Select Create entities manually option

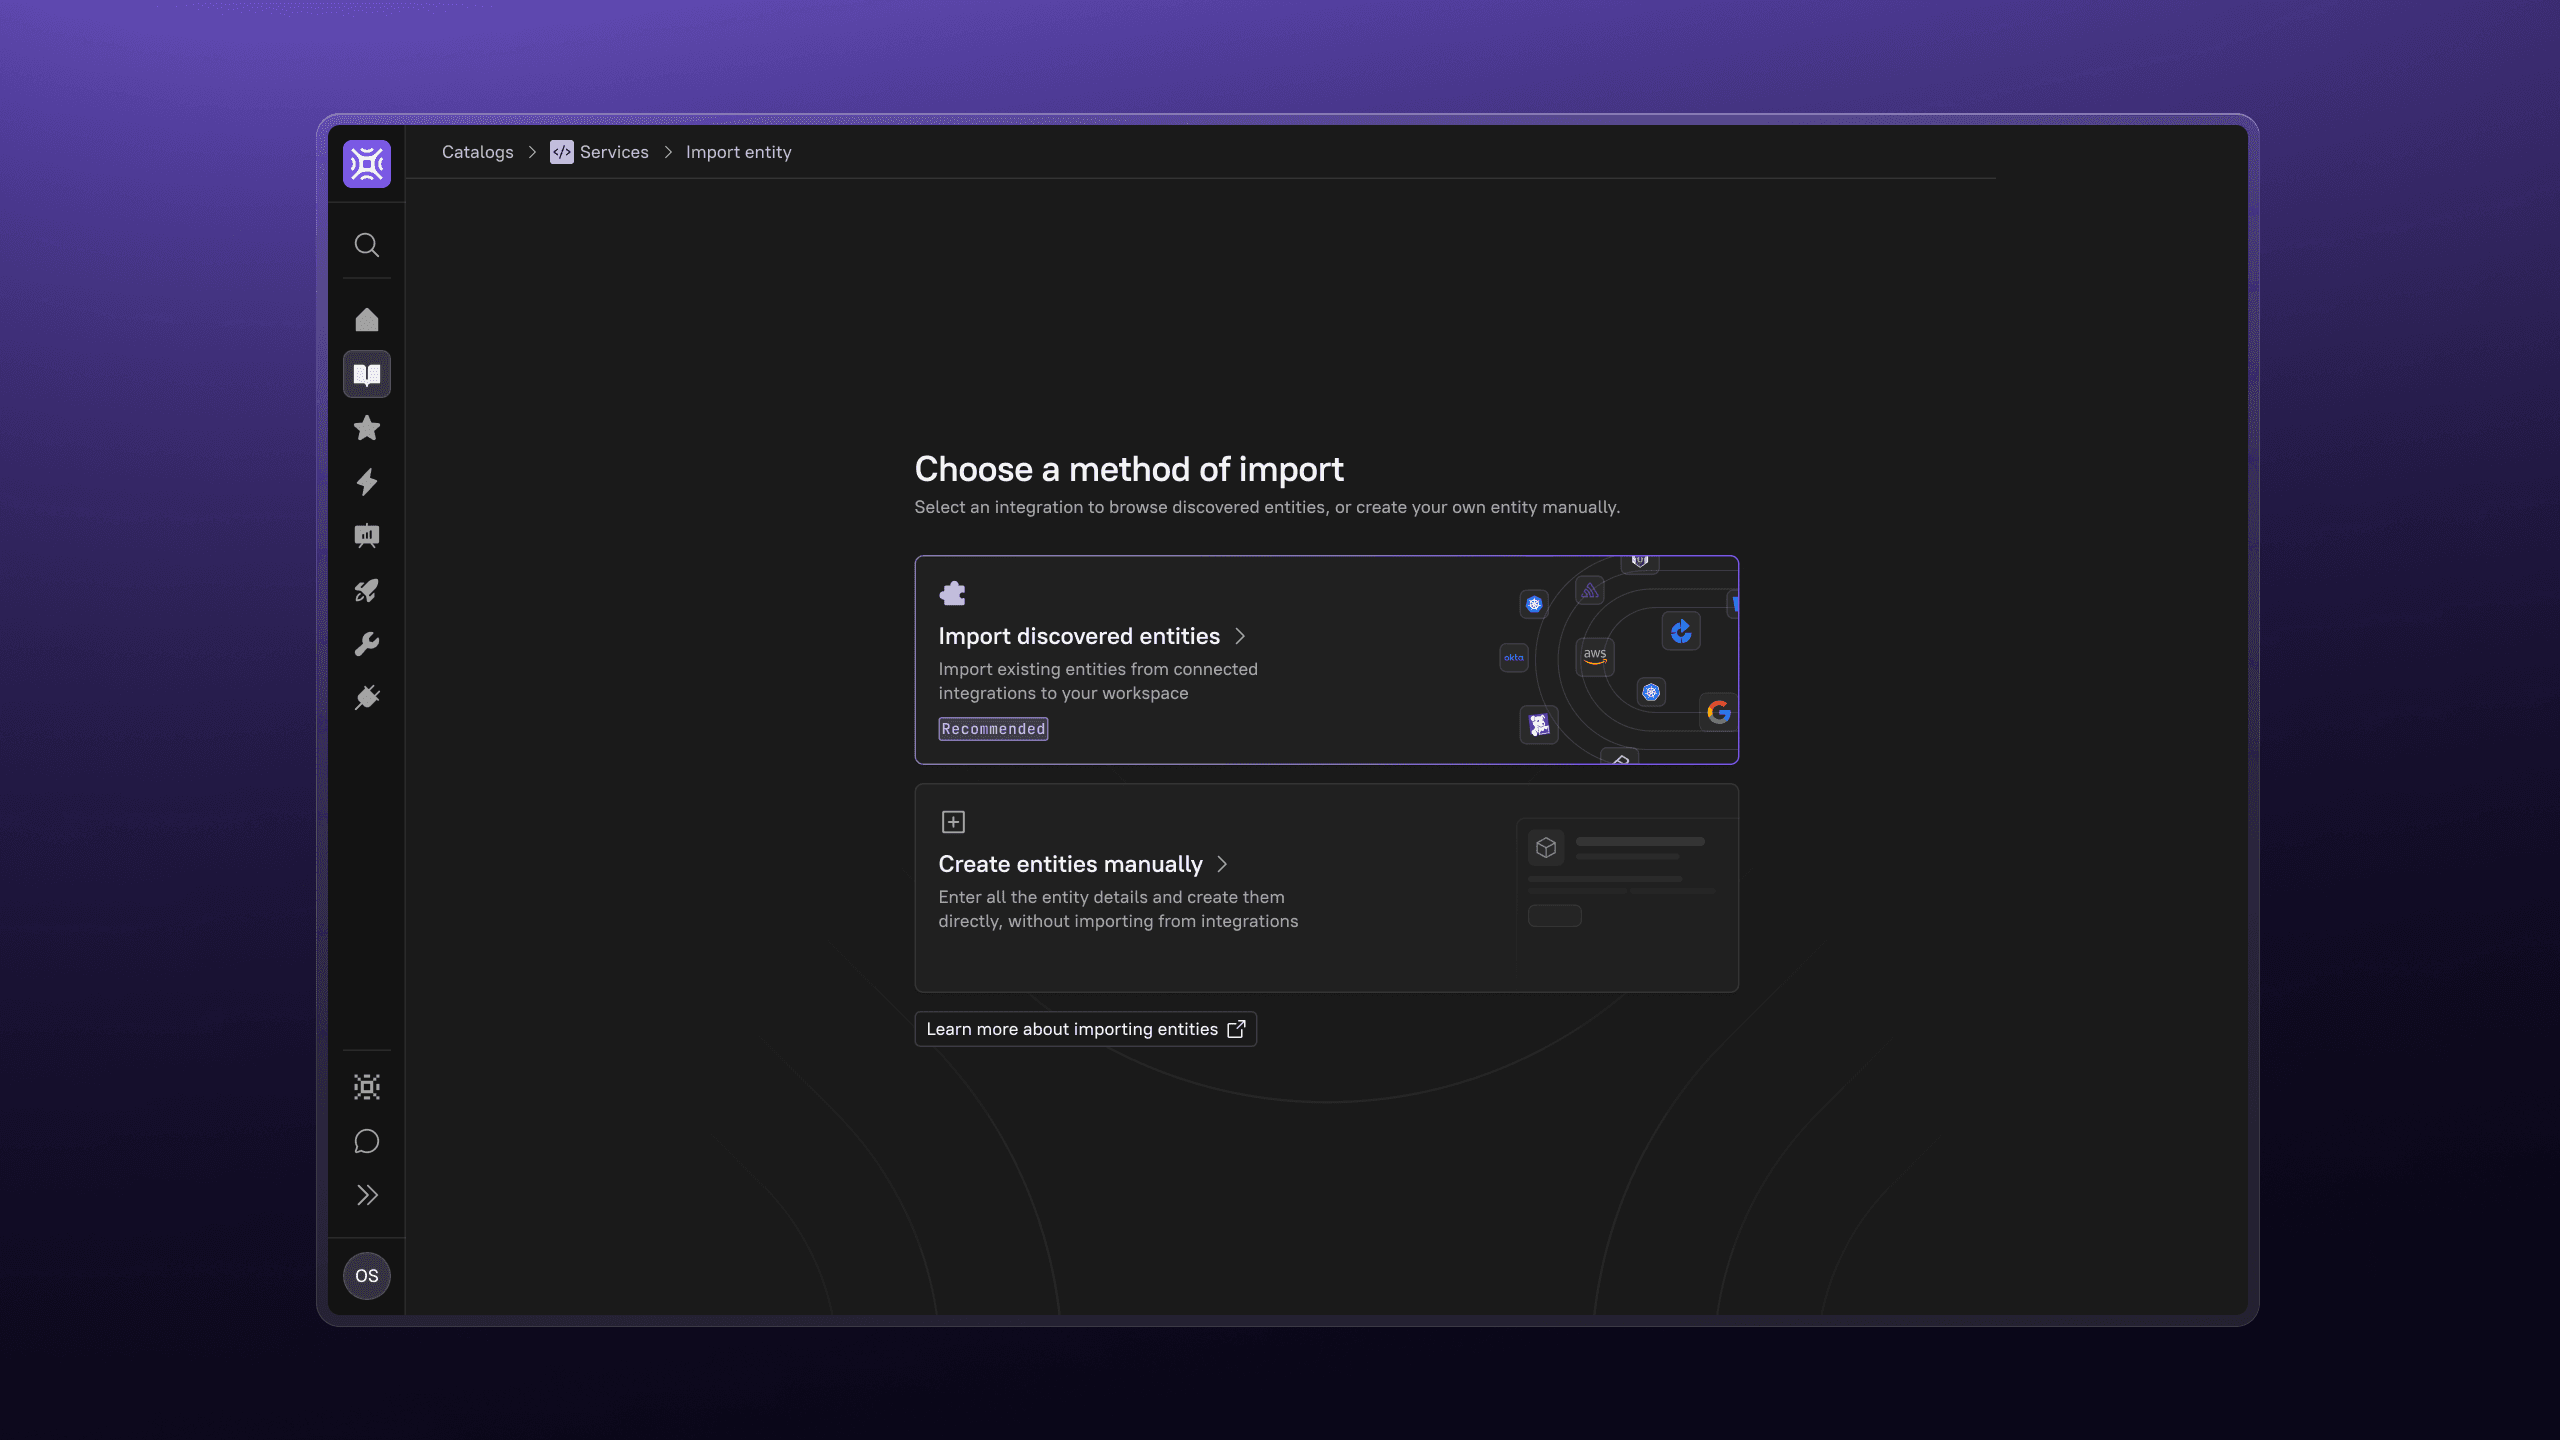point(1326,888)
